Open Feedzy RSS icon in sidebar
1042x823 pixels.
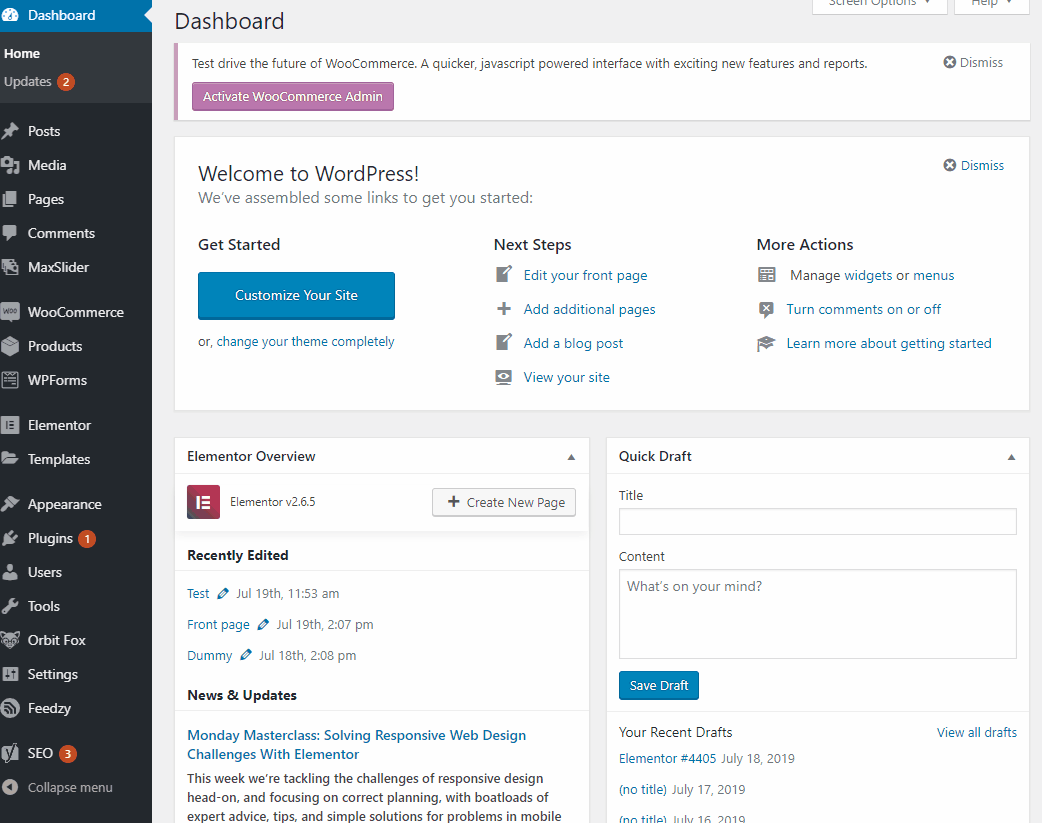[x=10, y=708]
